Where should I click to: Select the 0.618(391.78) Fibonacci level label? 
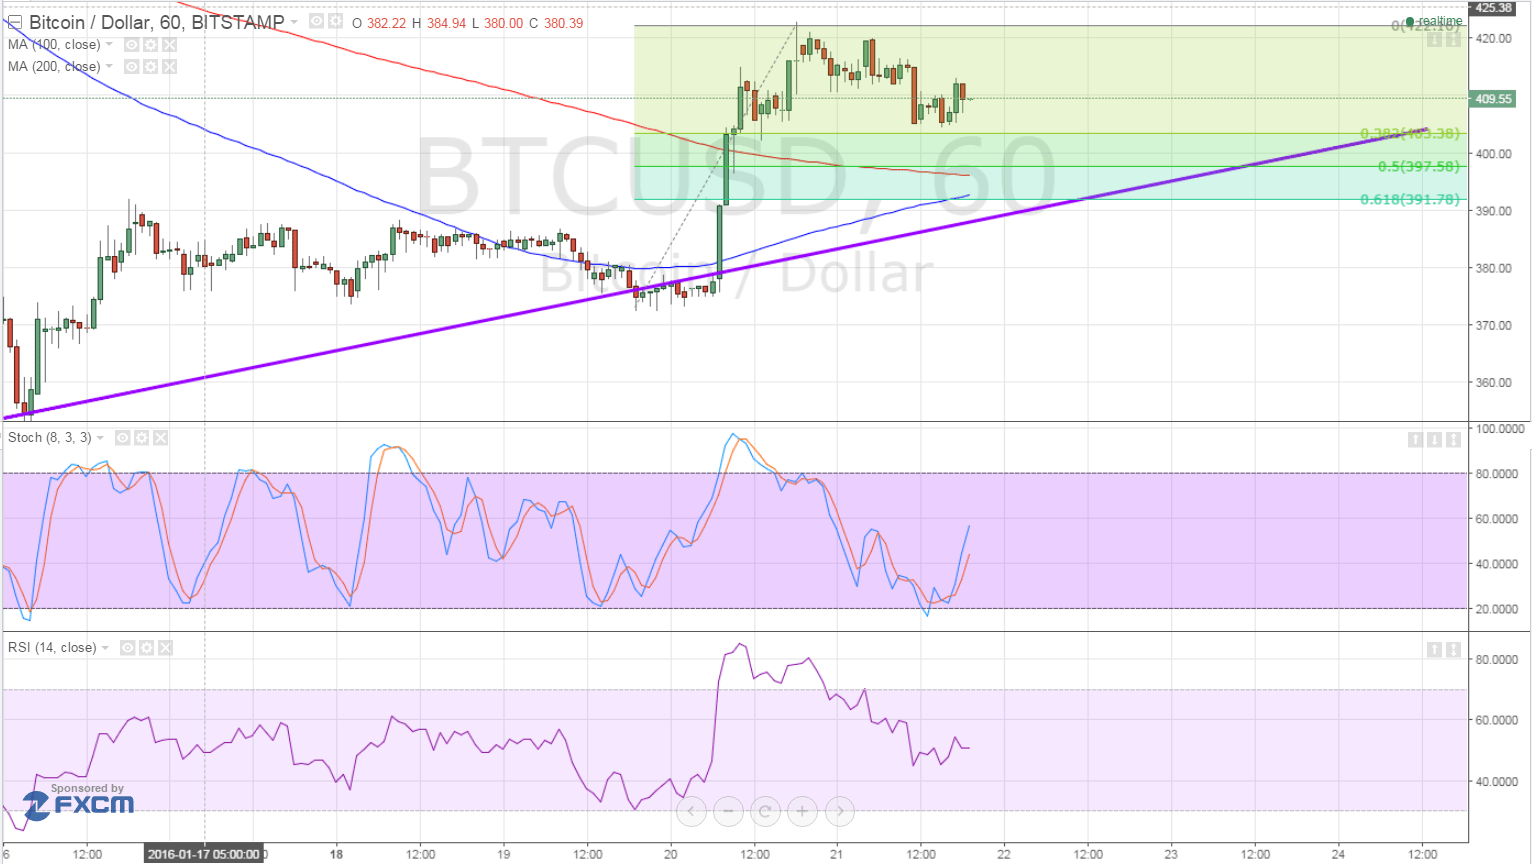pos(1410,200)
